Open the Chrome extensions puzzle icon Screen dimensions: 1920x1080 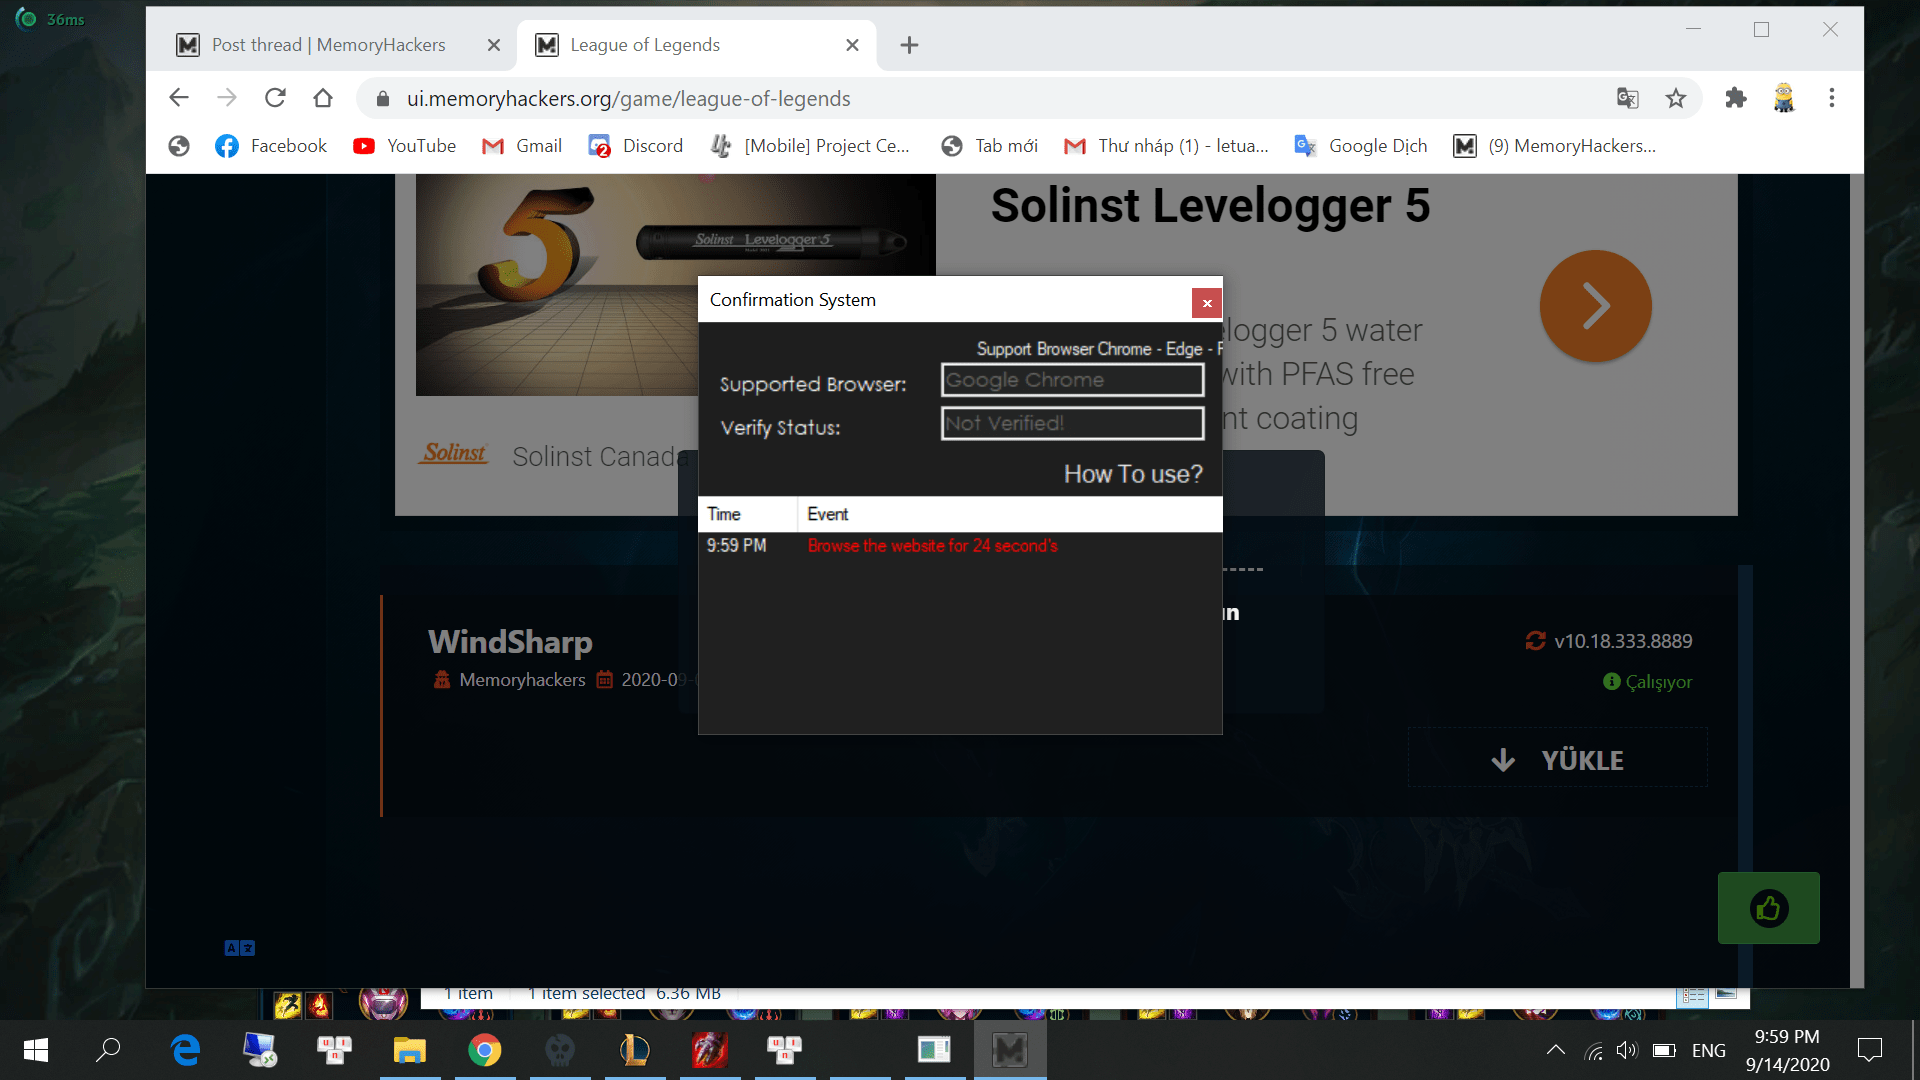[x=1736, y=98]
